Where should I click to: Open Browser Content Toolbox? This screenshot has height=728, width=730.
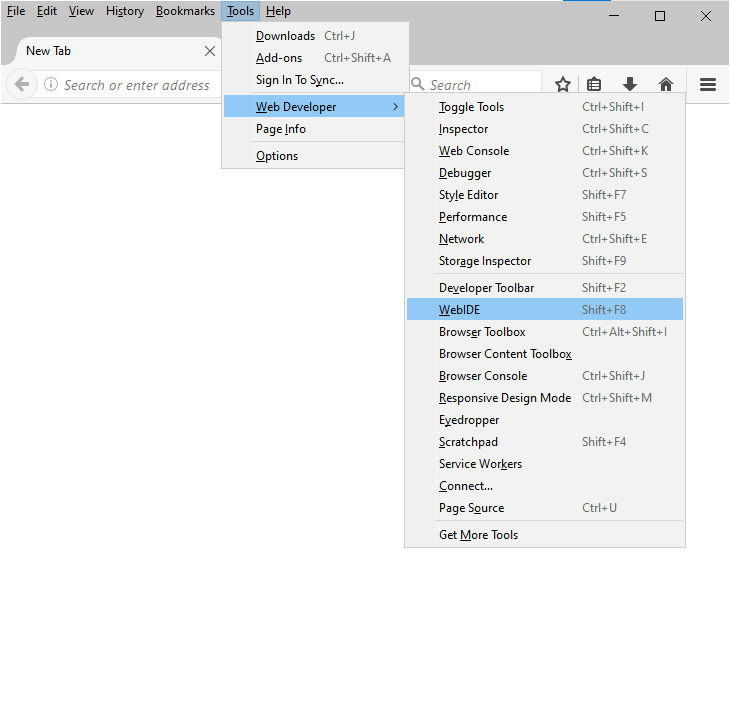click(x=545, y=354)
